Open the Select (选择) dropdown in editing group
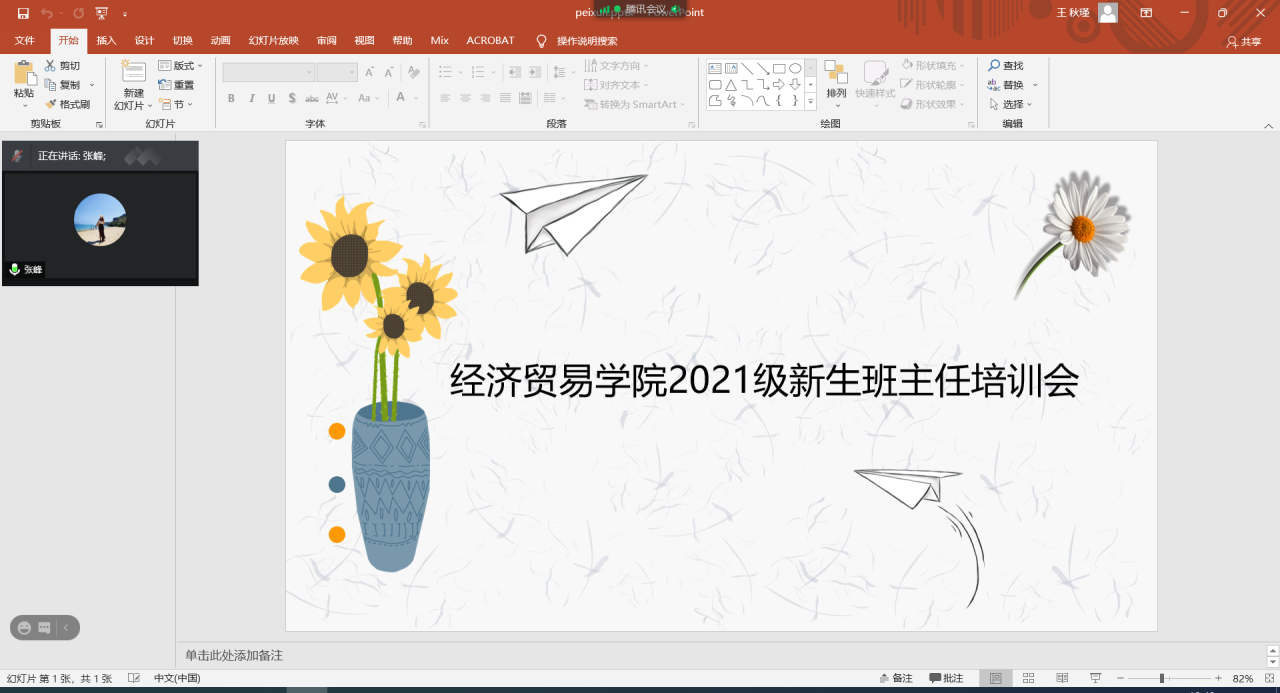Screen dimensions: 1280x693 1012,104
